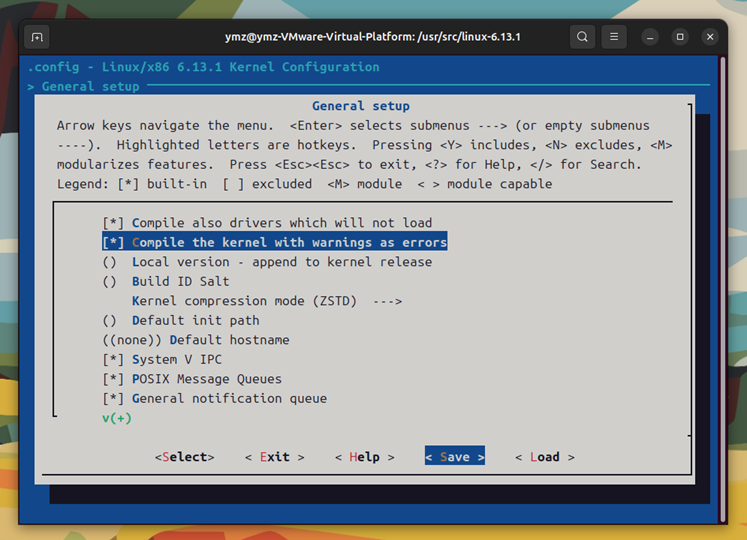Screen dimensions: 747x540
Task: Disable POSIX Message Queues checkbox
Action: [111, 379]
